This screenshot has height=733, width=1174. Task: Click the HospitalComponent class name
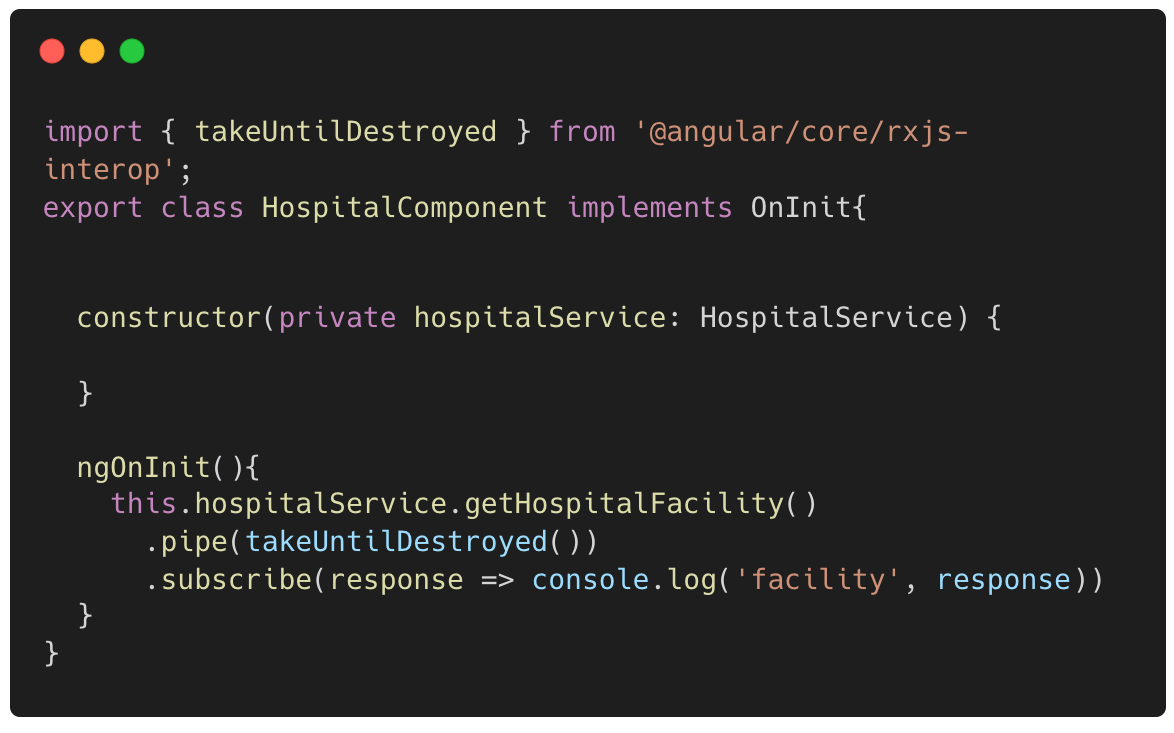coord(404,208)
